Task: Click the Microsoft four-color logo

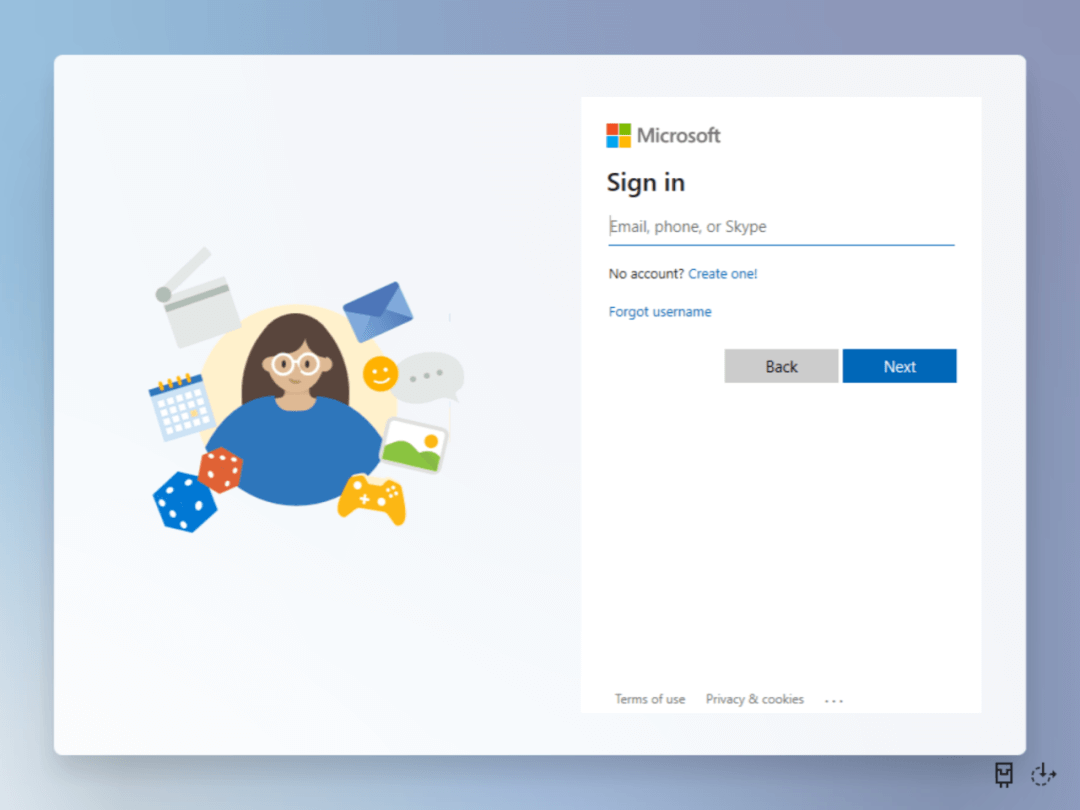Action: pyautogui.click(x=618, y=136)
